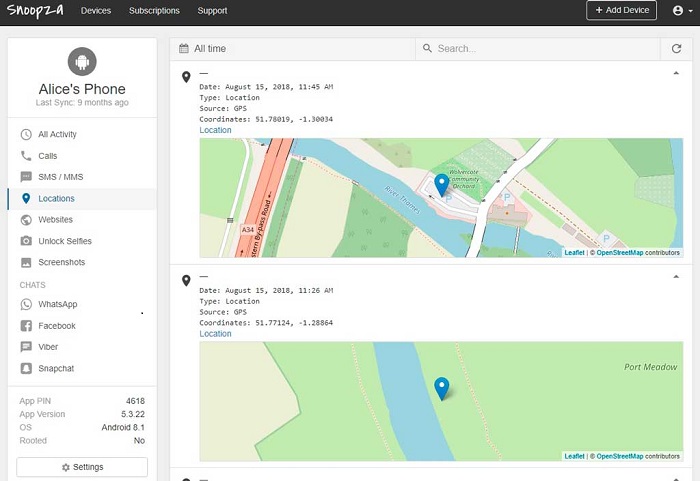This screenshot has height=481, width=700.
Task: Click the Screenshots image icon
Action: [x=26, y=262]
